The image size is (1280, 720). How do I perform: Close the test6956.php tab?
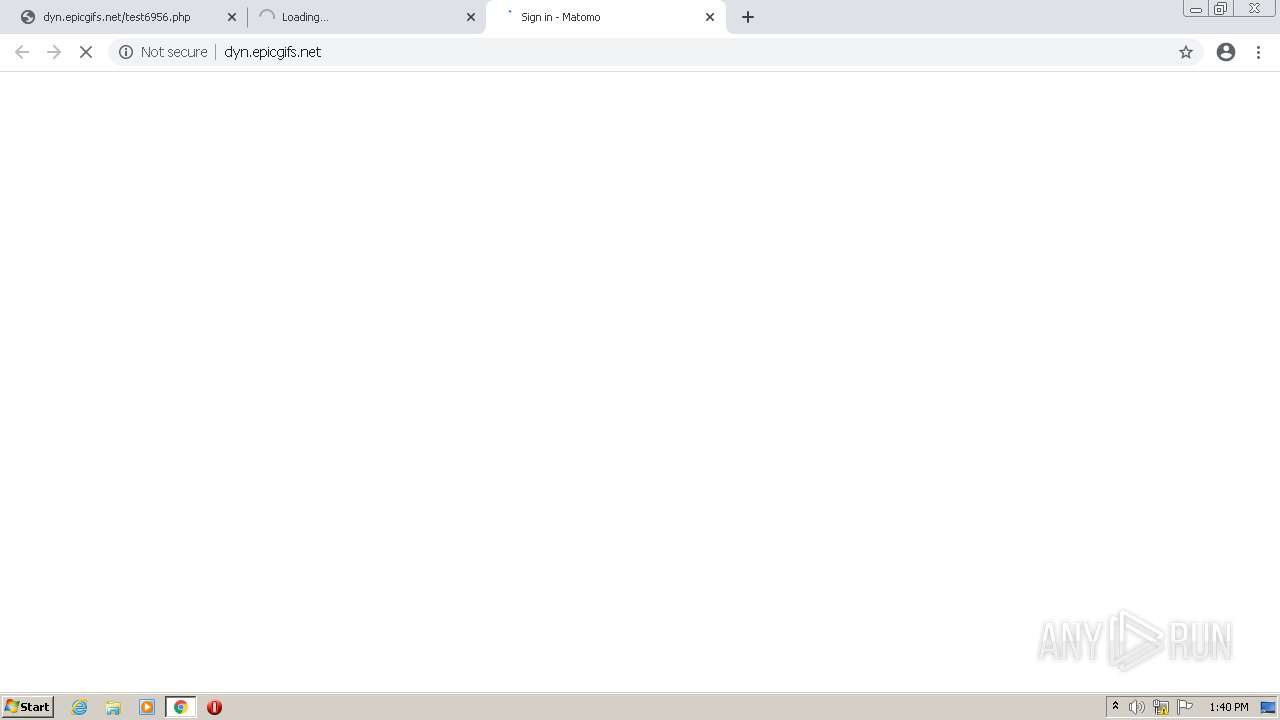(x=232, y=17)
